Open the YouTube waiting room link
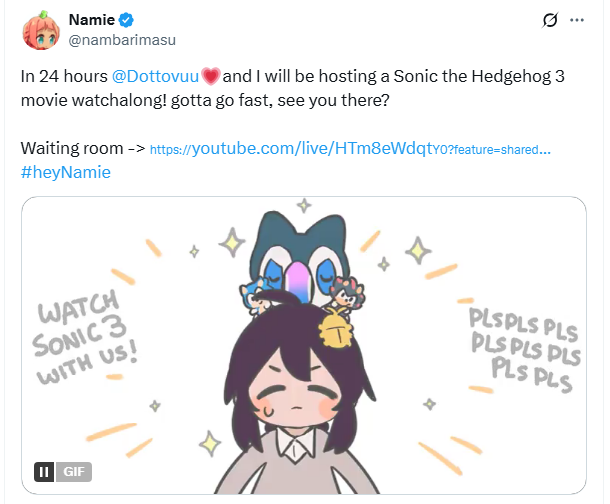The image size is (610, 504). click(350, 149)
